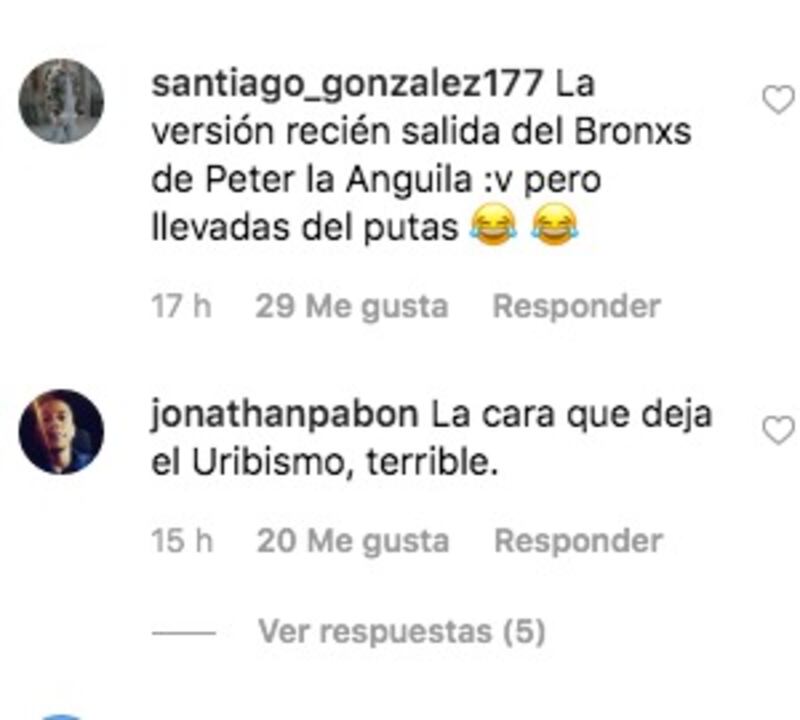Viewport: 800px width, 720px height.
Task: Tap the heart icon on jonathanpabon's comment
Action: 778,430
